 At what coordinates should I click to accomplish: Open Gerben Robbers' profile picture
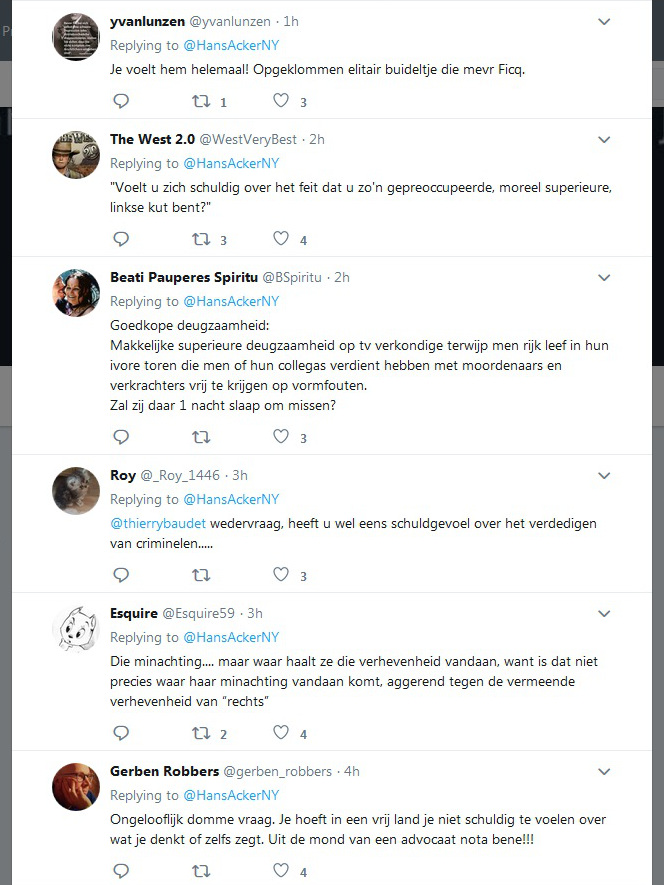click(76, 787)
